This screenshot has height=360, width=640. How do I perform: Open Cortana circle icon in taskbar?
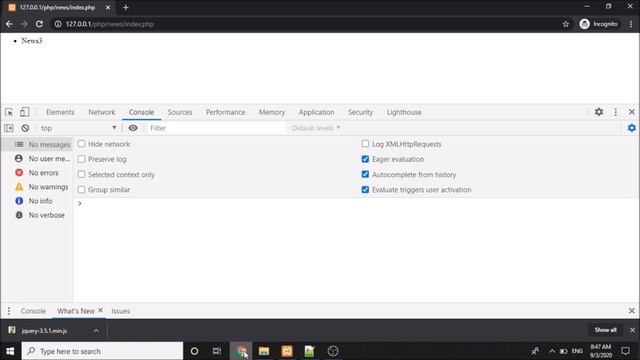(194, 351)
